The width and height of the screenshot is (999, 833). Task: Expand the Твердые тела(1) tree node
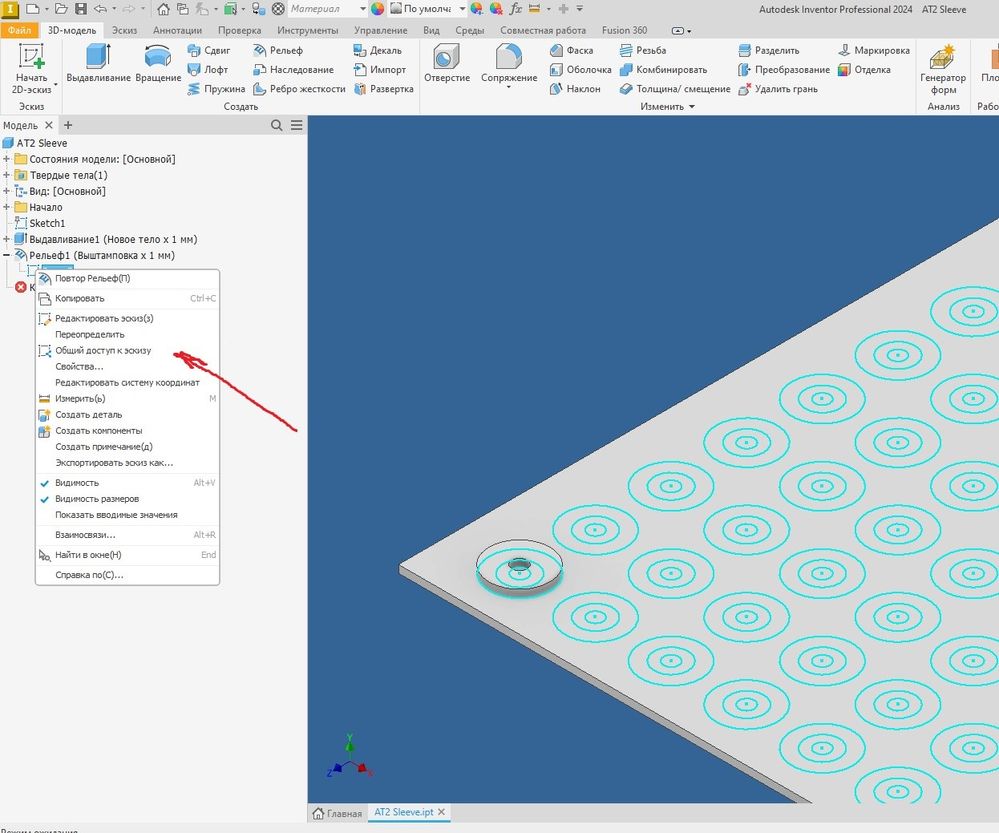[8, 175]
